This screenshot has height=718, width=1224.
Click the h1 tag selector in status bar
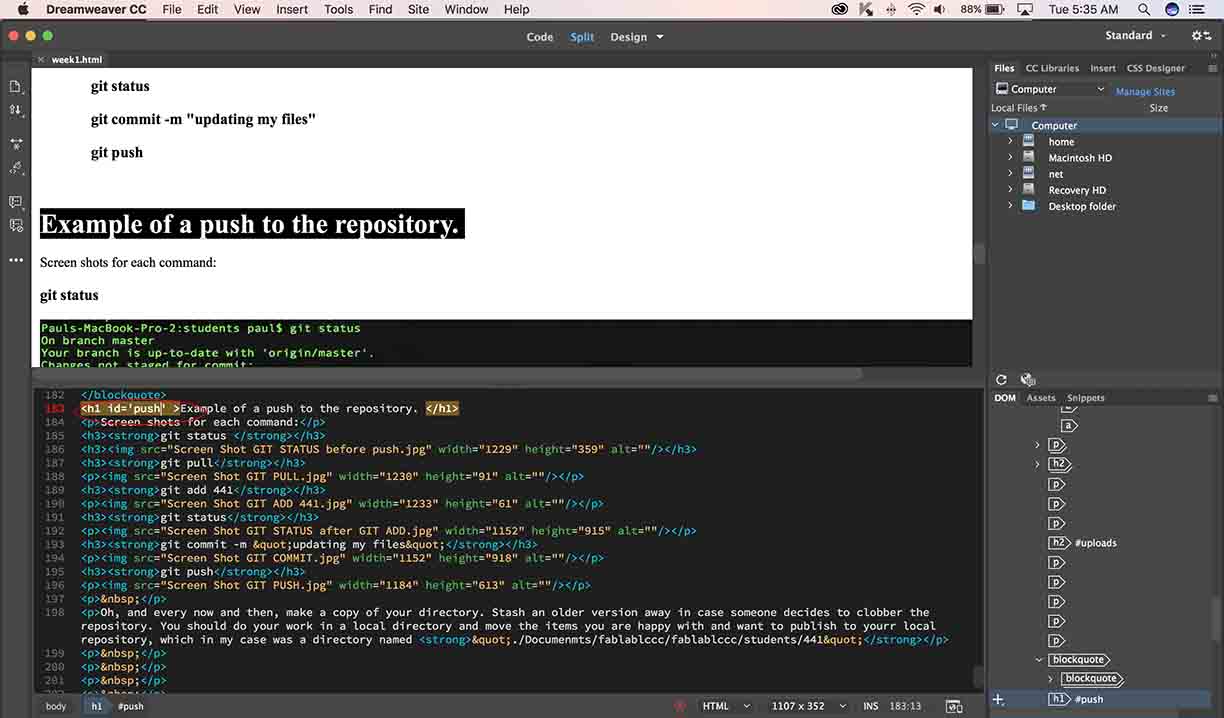point(97,706)
